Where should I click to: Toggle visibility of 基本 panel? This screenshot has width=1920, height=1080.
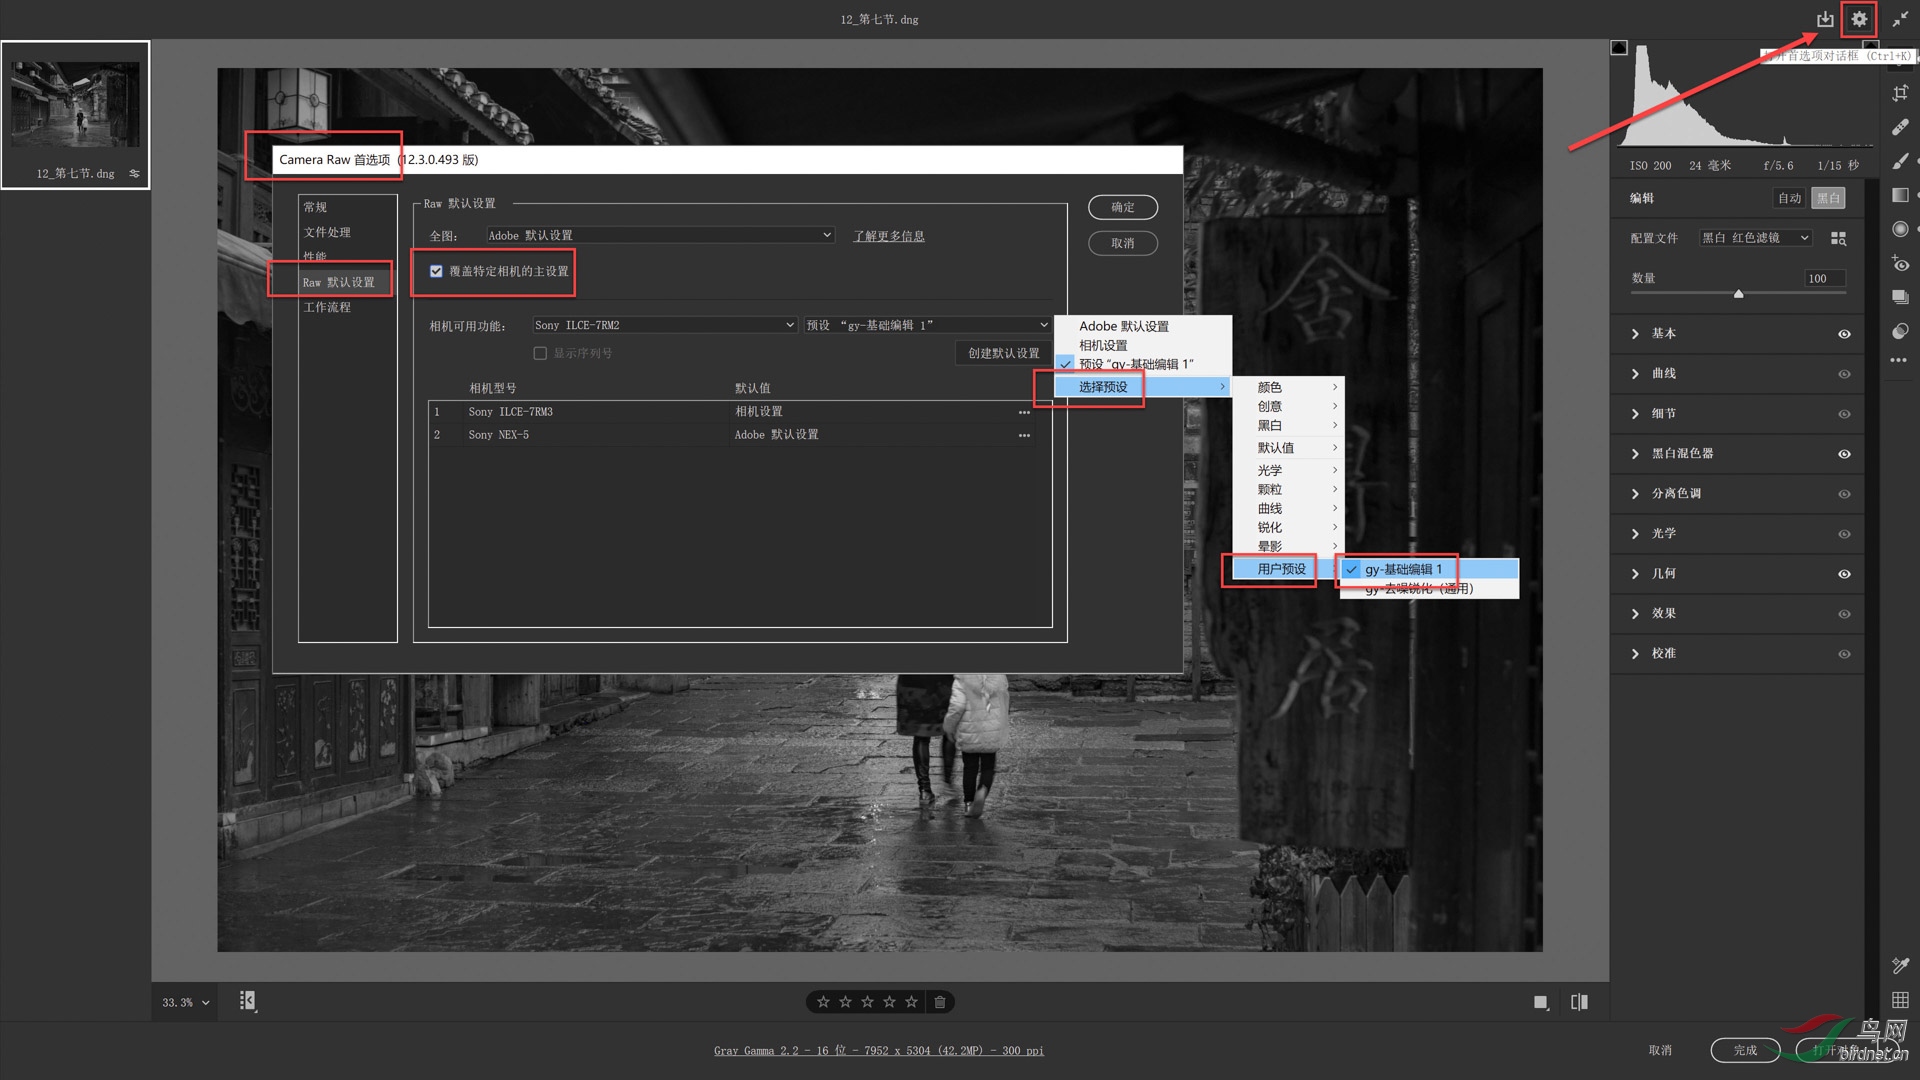1844,334
